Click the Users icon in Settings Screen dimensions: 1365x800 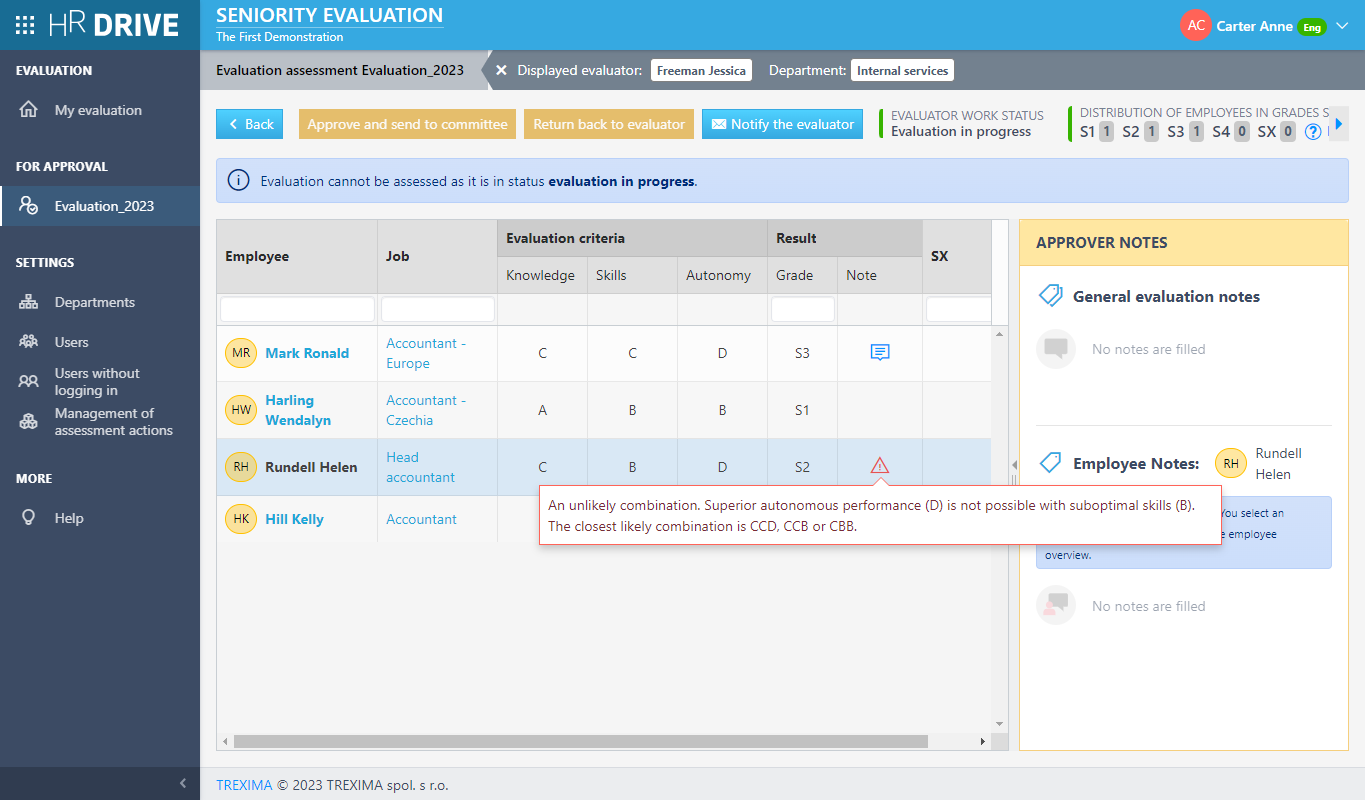click(34, 341)
